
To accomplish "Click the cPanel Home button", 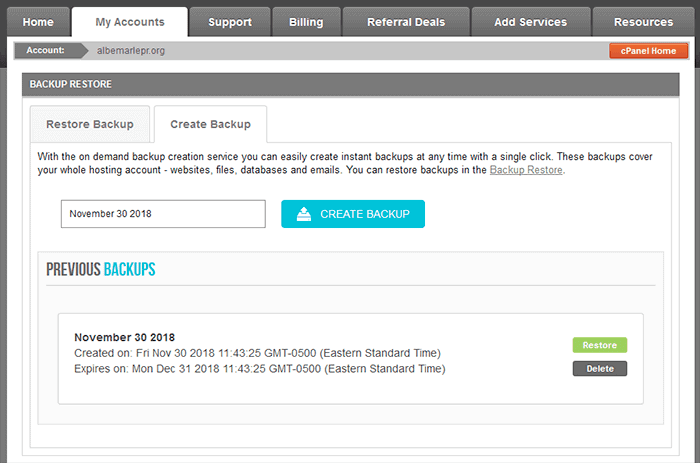I will tap(648, 51).
